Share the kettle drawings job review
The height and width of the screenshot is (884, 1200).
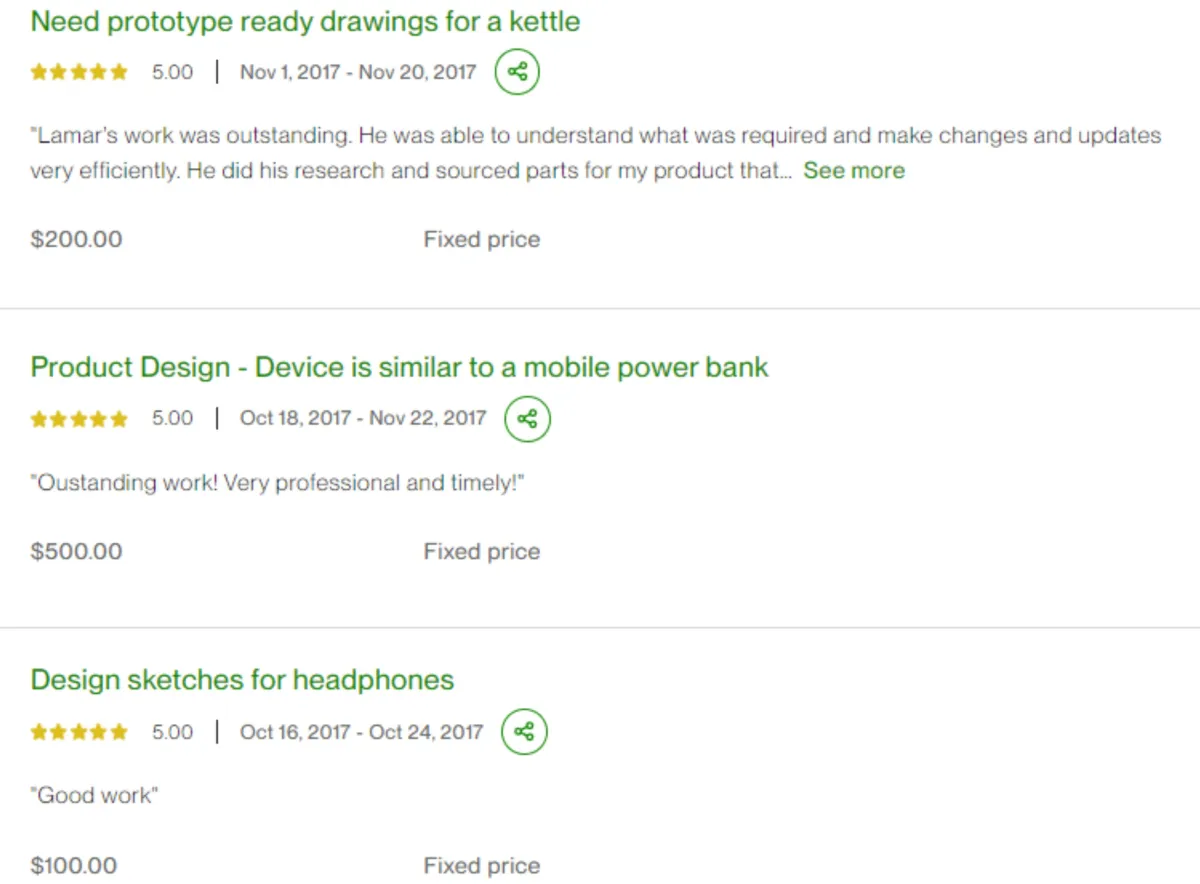coord(517,72)
